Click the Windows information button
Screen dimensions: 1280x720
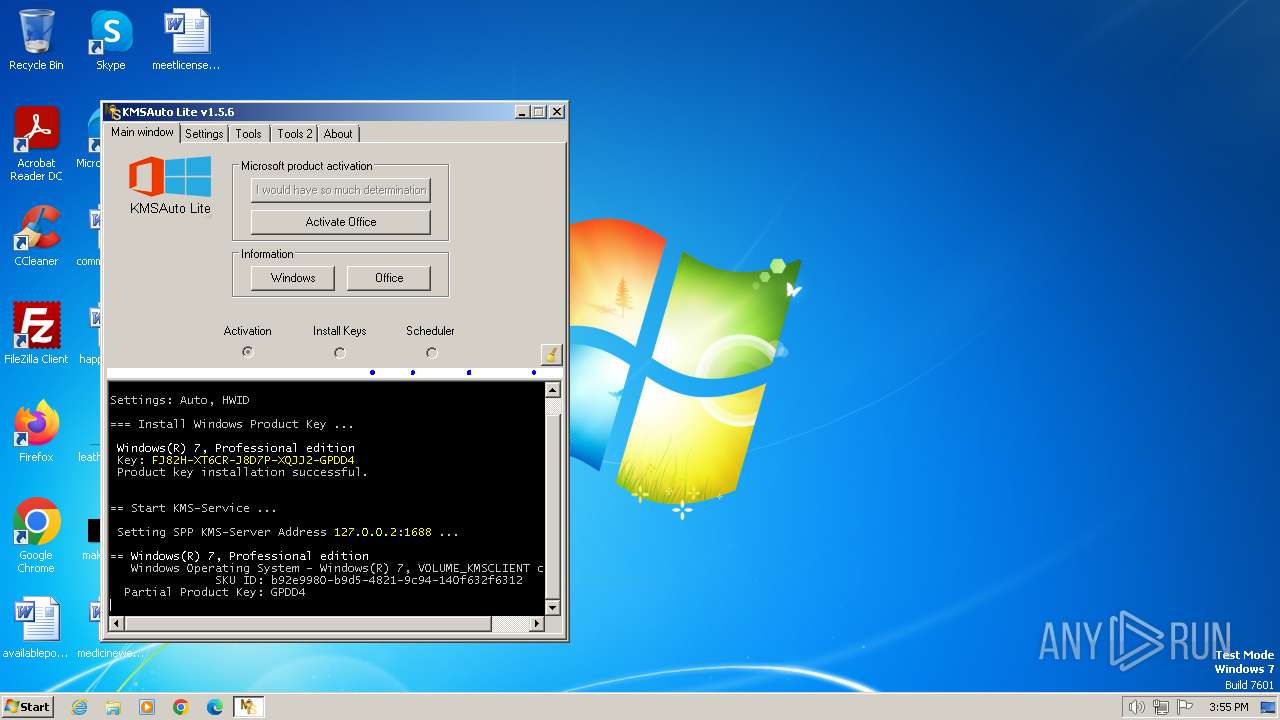click(x=293, y=278)
